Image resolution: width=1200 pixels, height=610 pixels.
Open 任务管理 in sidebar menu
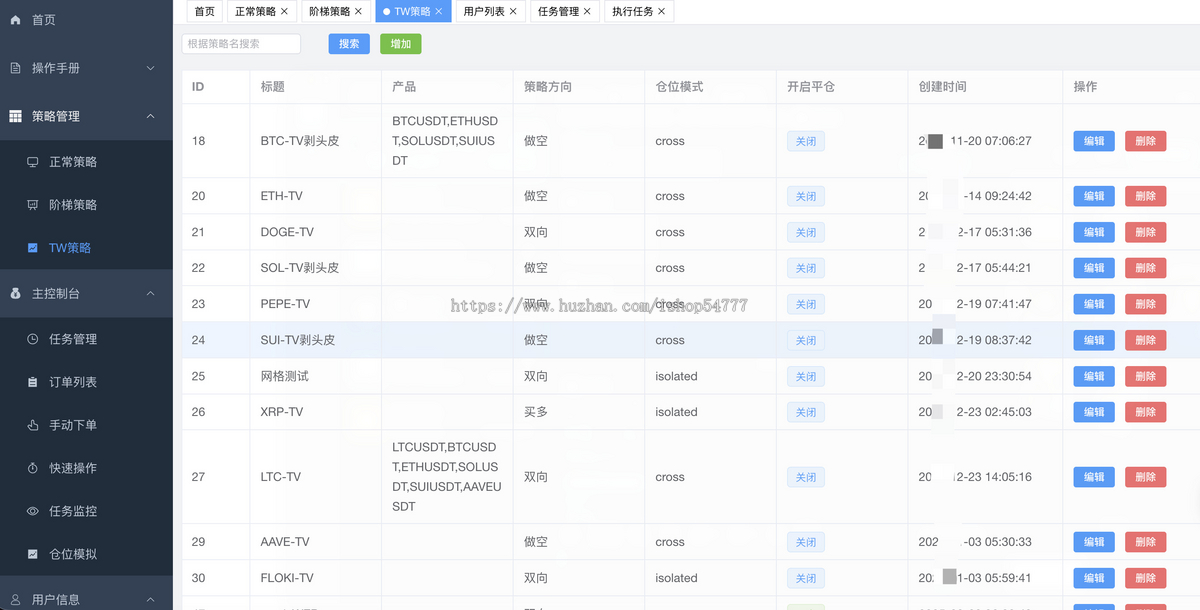pos(86,340)
